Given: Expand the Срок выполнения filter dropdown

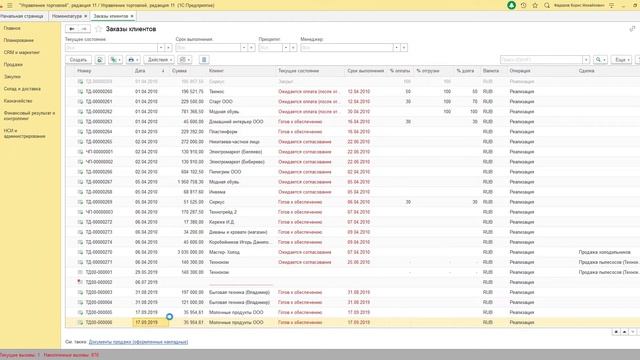Looking at the screenshot, I should click(244, 48).
